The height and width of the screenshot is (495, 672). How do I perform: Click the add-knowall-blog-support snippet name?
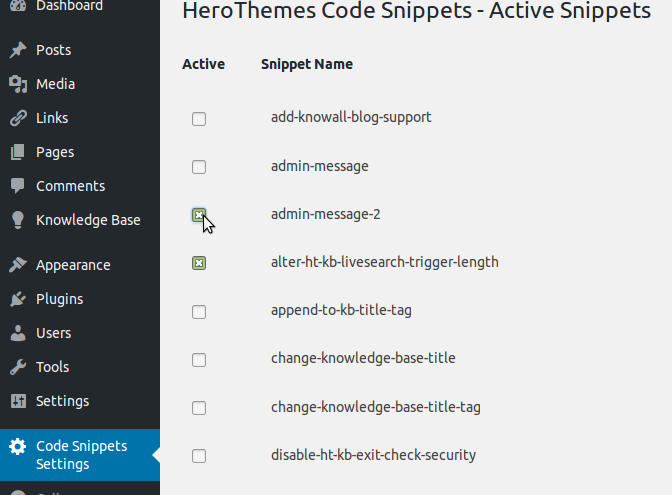pos(351,117)
